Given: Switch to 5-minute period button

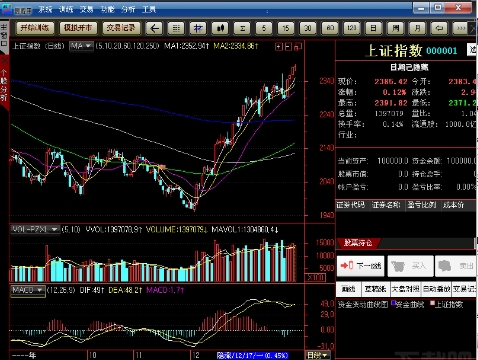Looking at the screenshot, I should click(264, 28).
